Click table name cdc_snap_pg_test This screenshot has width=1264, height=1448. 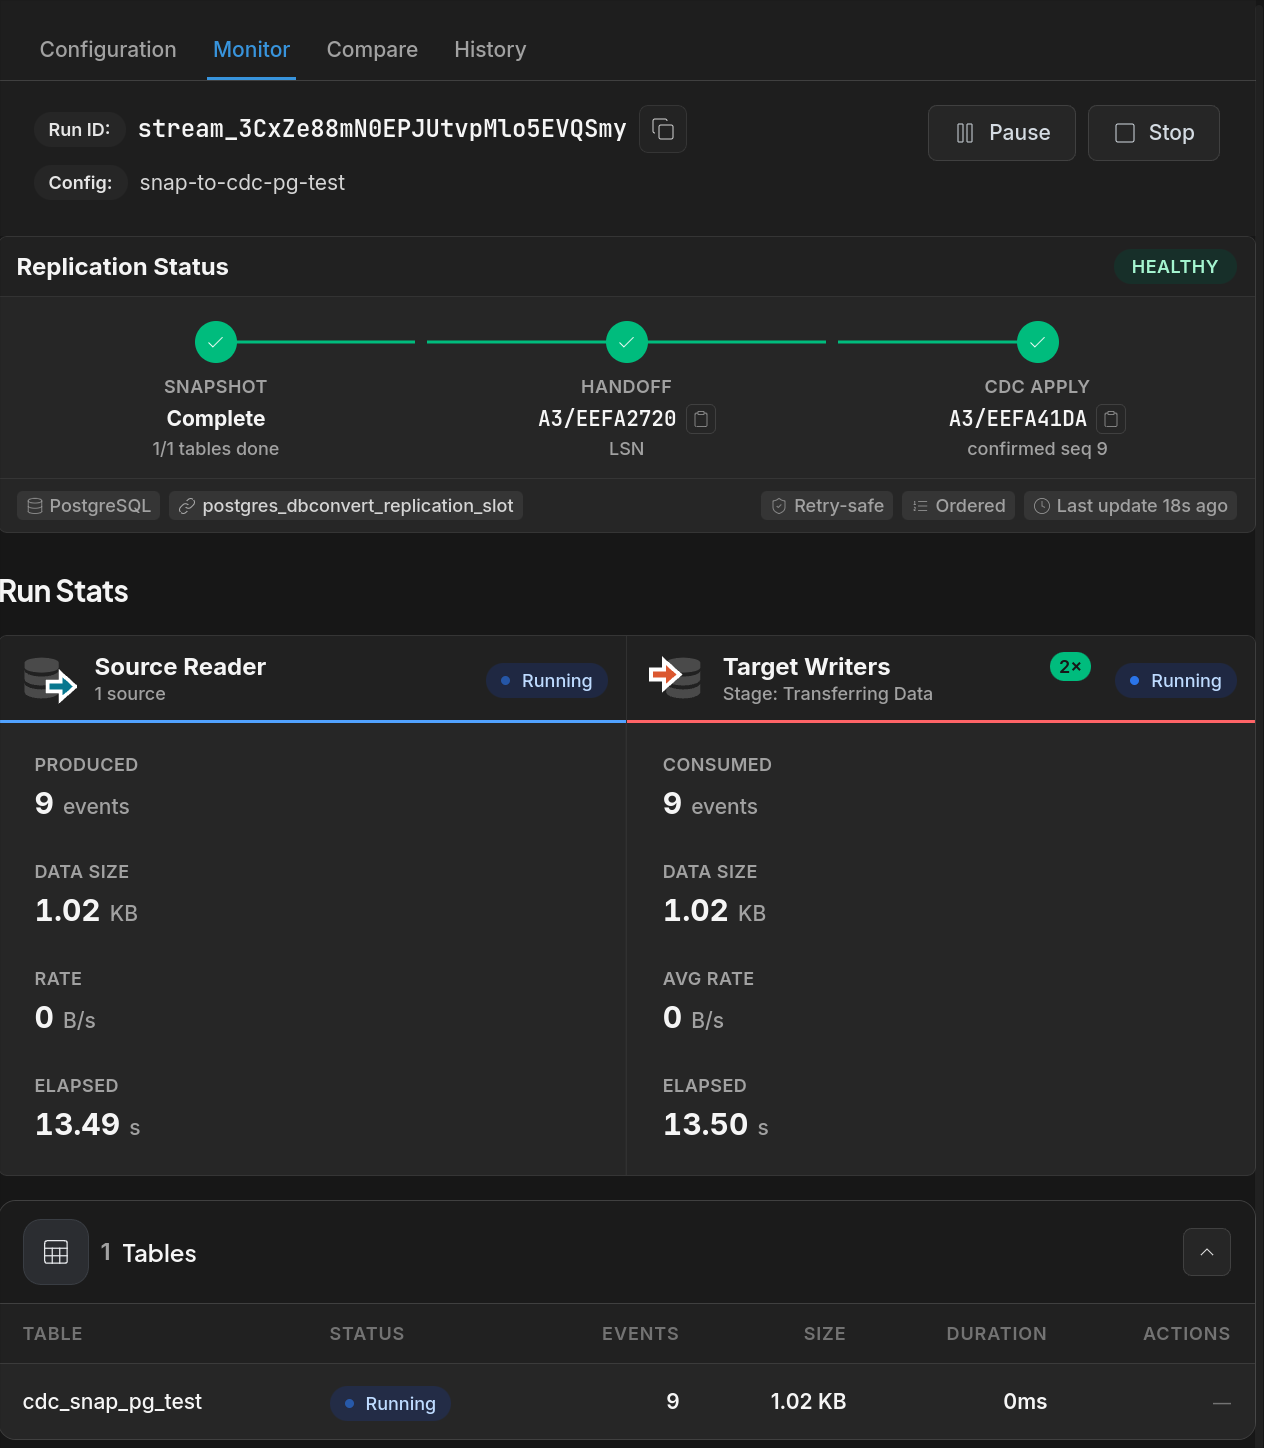112,1402
